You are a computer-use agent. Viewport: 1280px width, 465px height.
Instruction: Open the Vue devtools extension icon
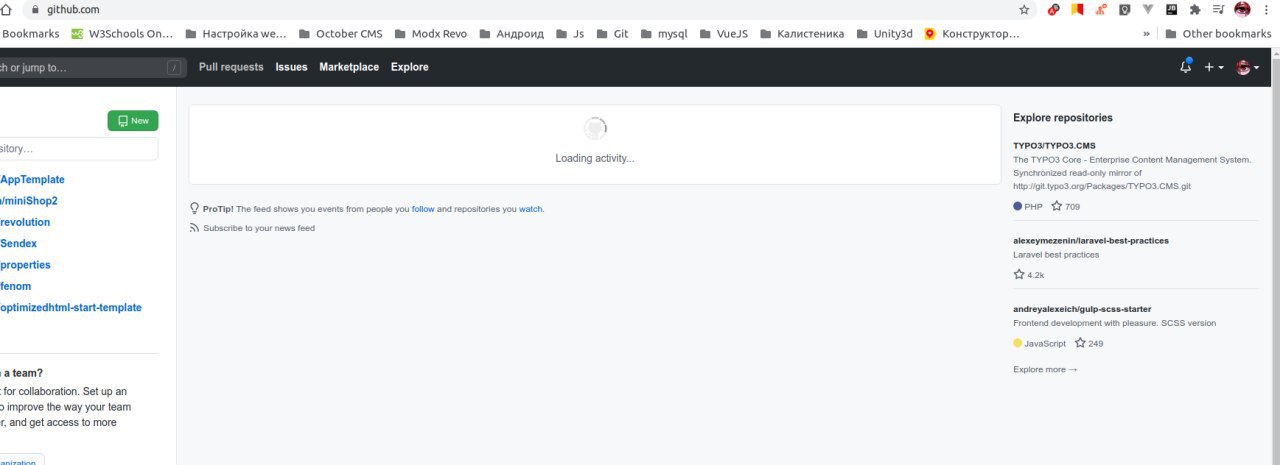click(x=1148, y=9)
